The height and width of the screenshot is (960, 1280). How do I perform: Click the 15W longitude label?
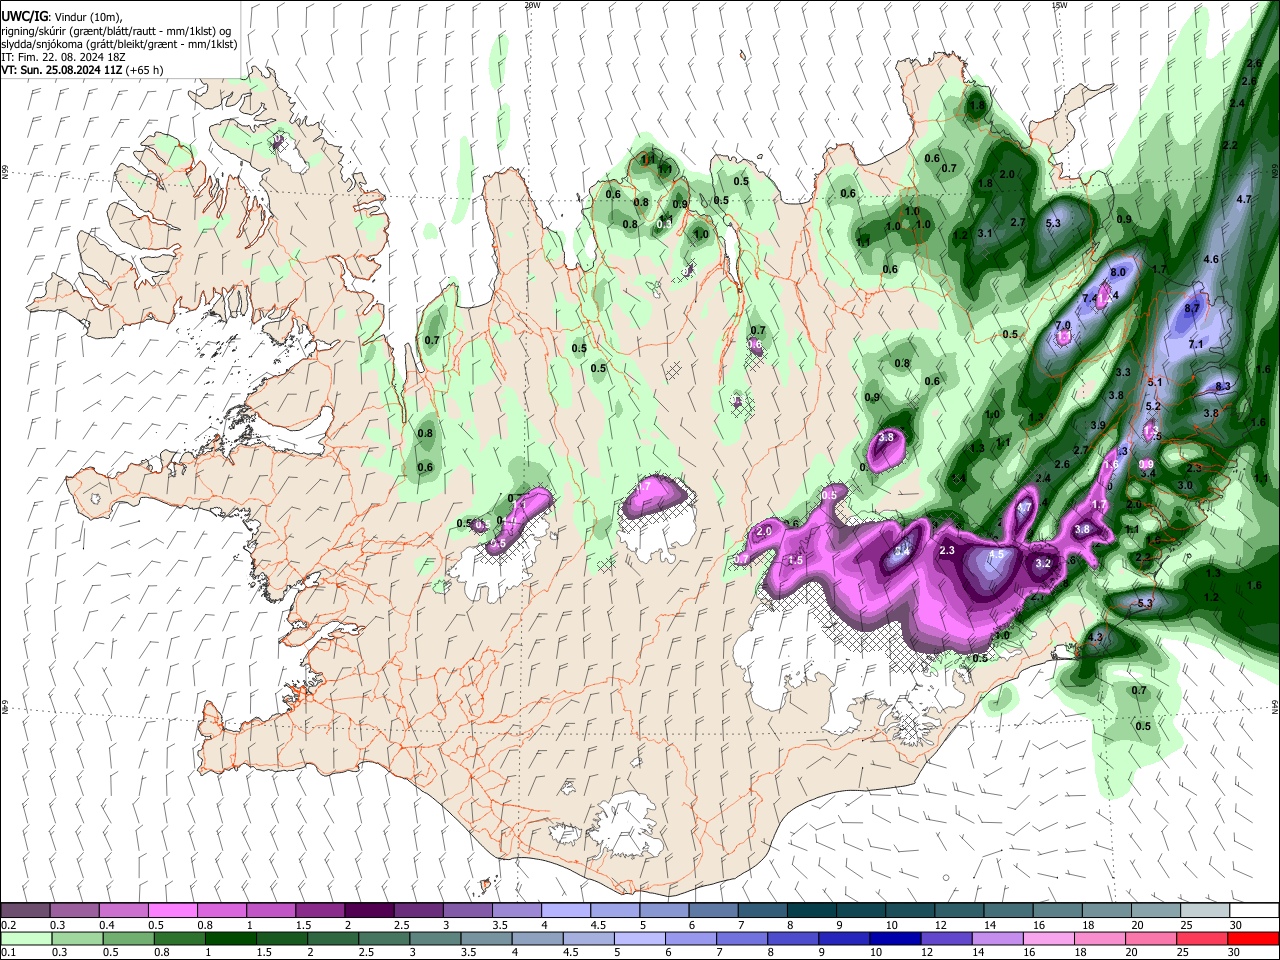click(x=1059, y=5)
